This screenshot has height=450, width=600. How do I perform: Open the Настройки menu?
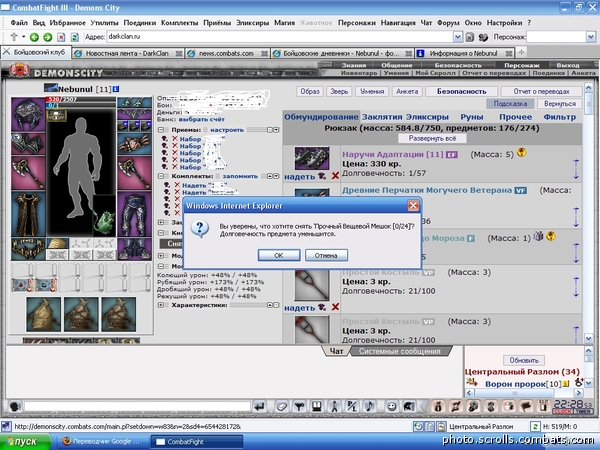pos(504,23)
